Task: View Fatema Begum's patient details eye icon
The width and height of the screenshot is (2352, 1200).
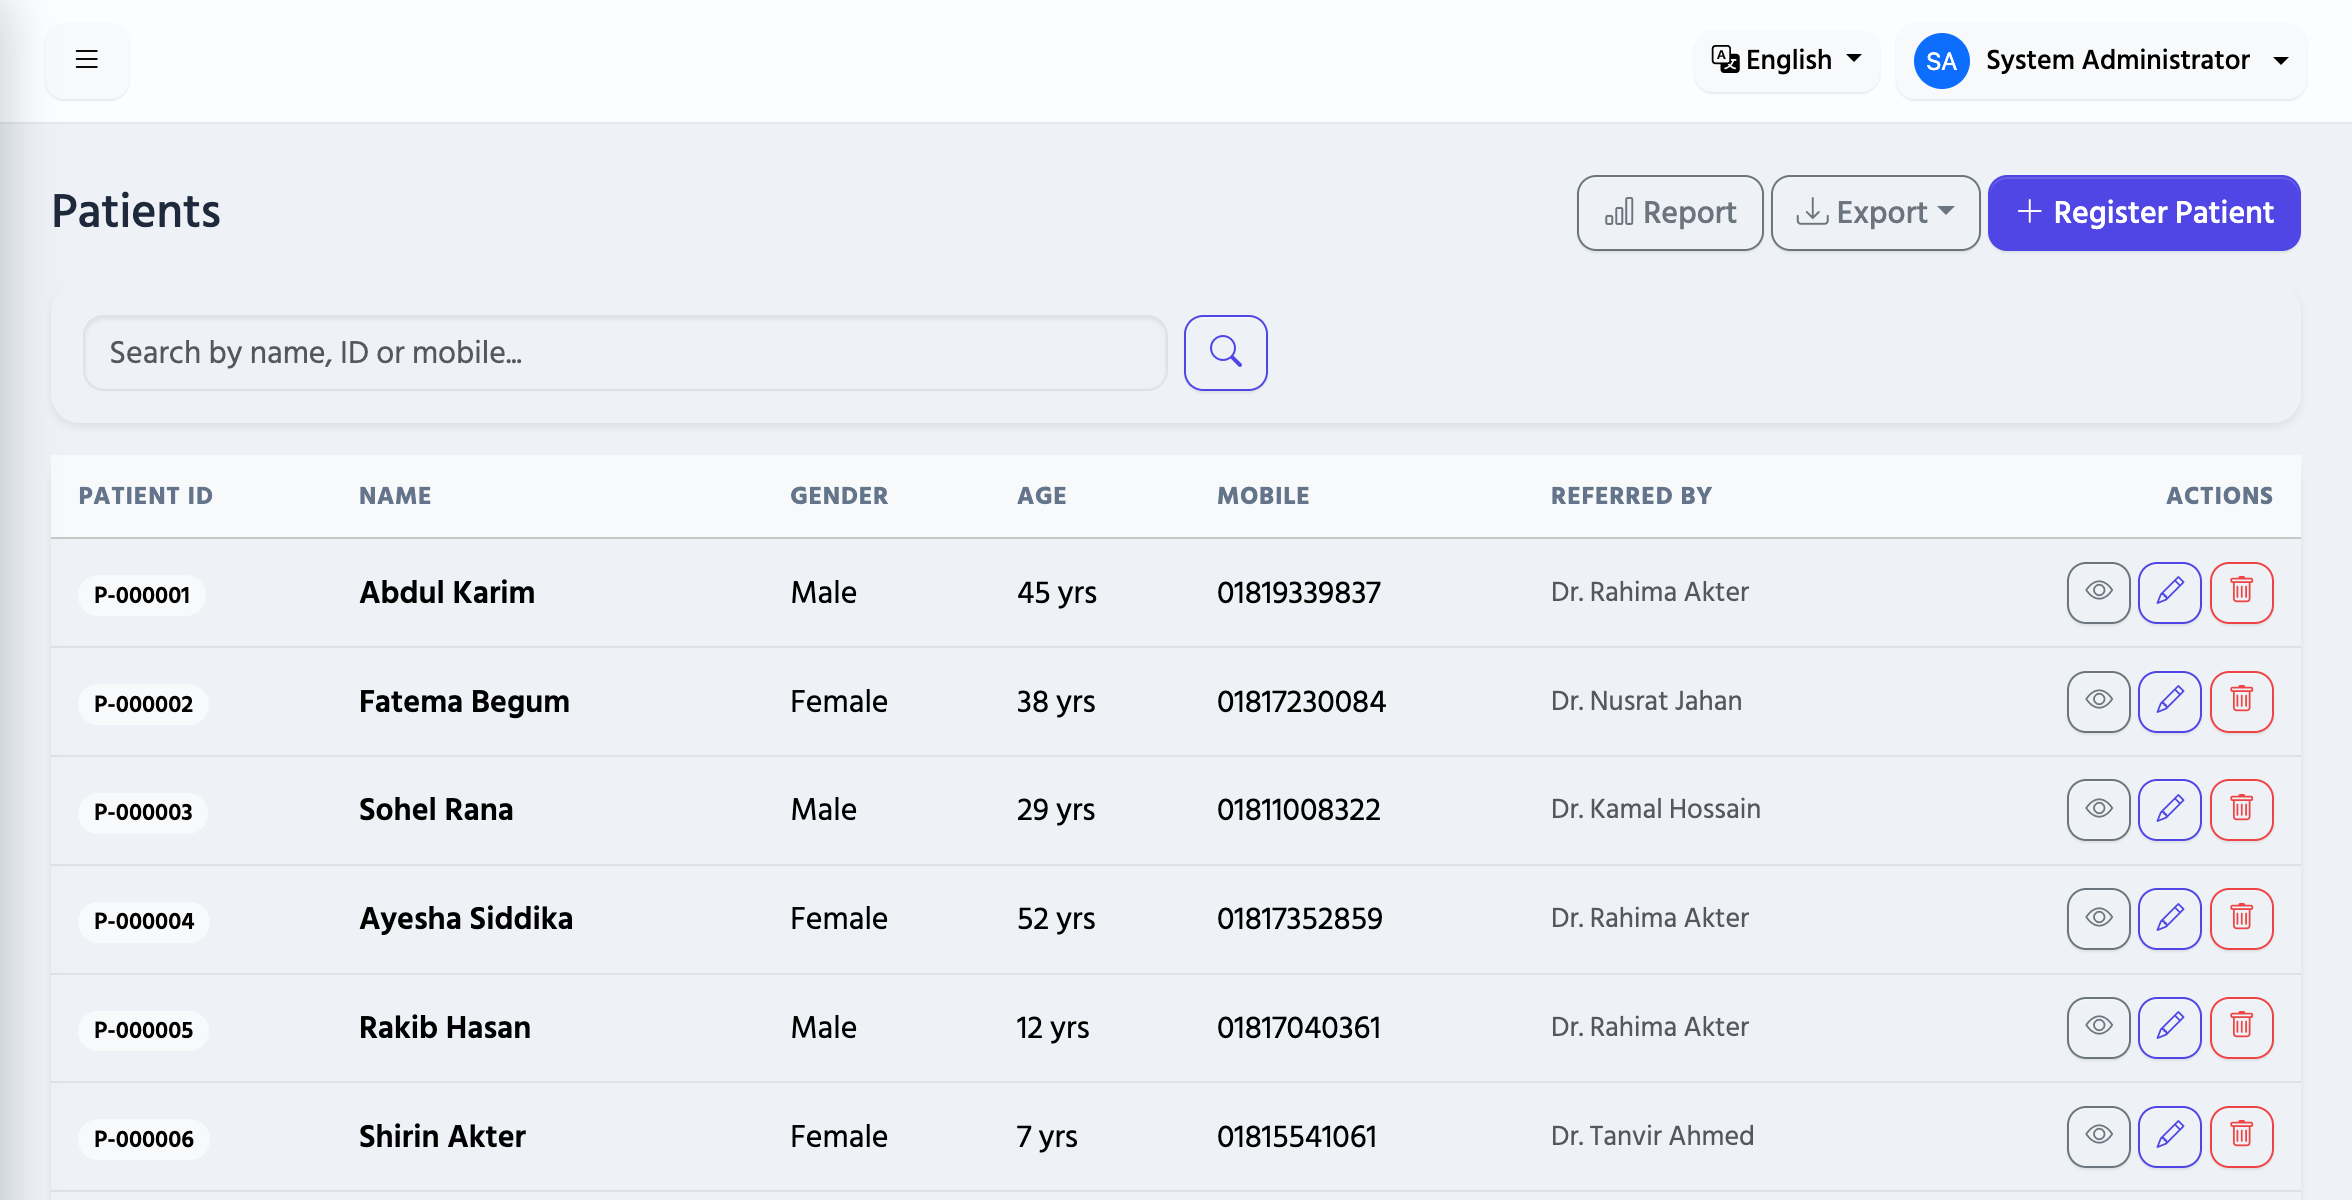Action: coord(2098,701)
